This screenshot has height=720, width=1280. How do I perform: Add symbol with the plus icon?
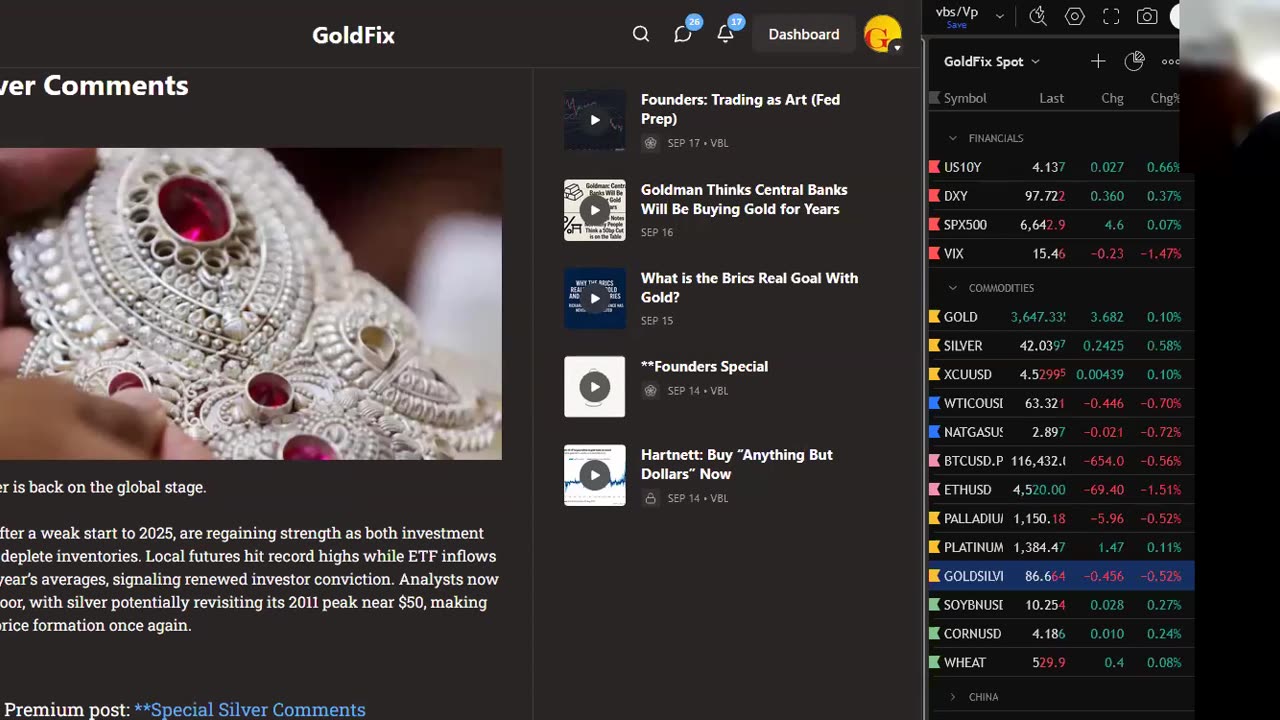[x=1098, y=61]
